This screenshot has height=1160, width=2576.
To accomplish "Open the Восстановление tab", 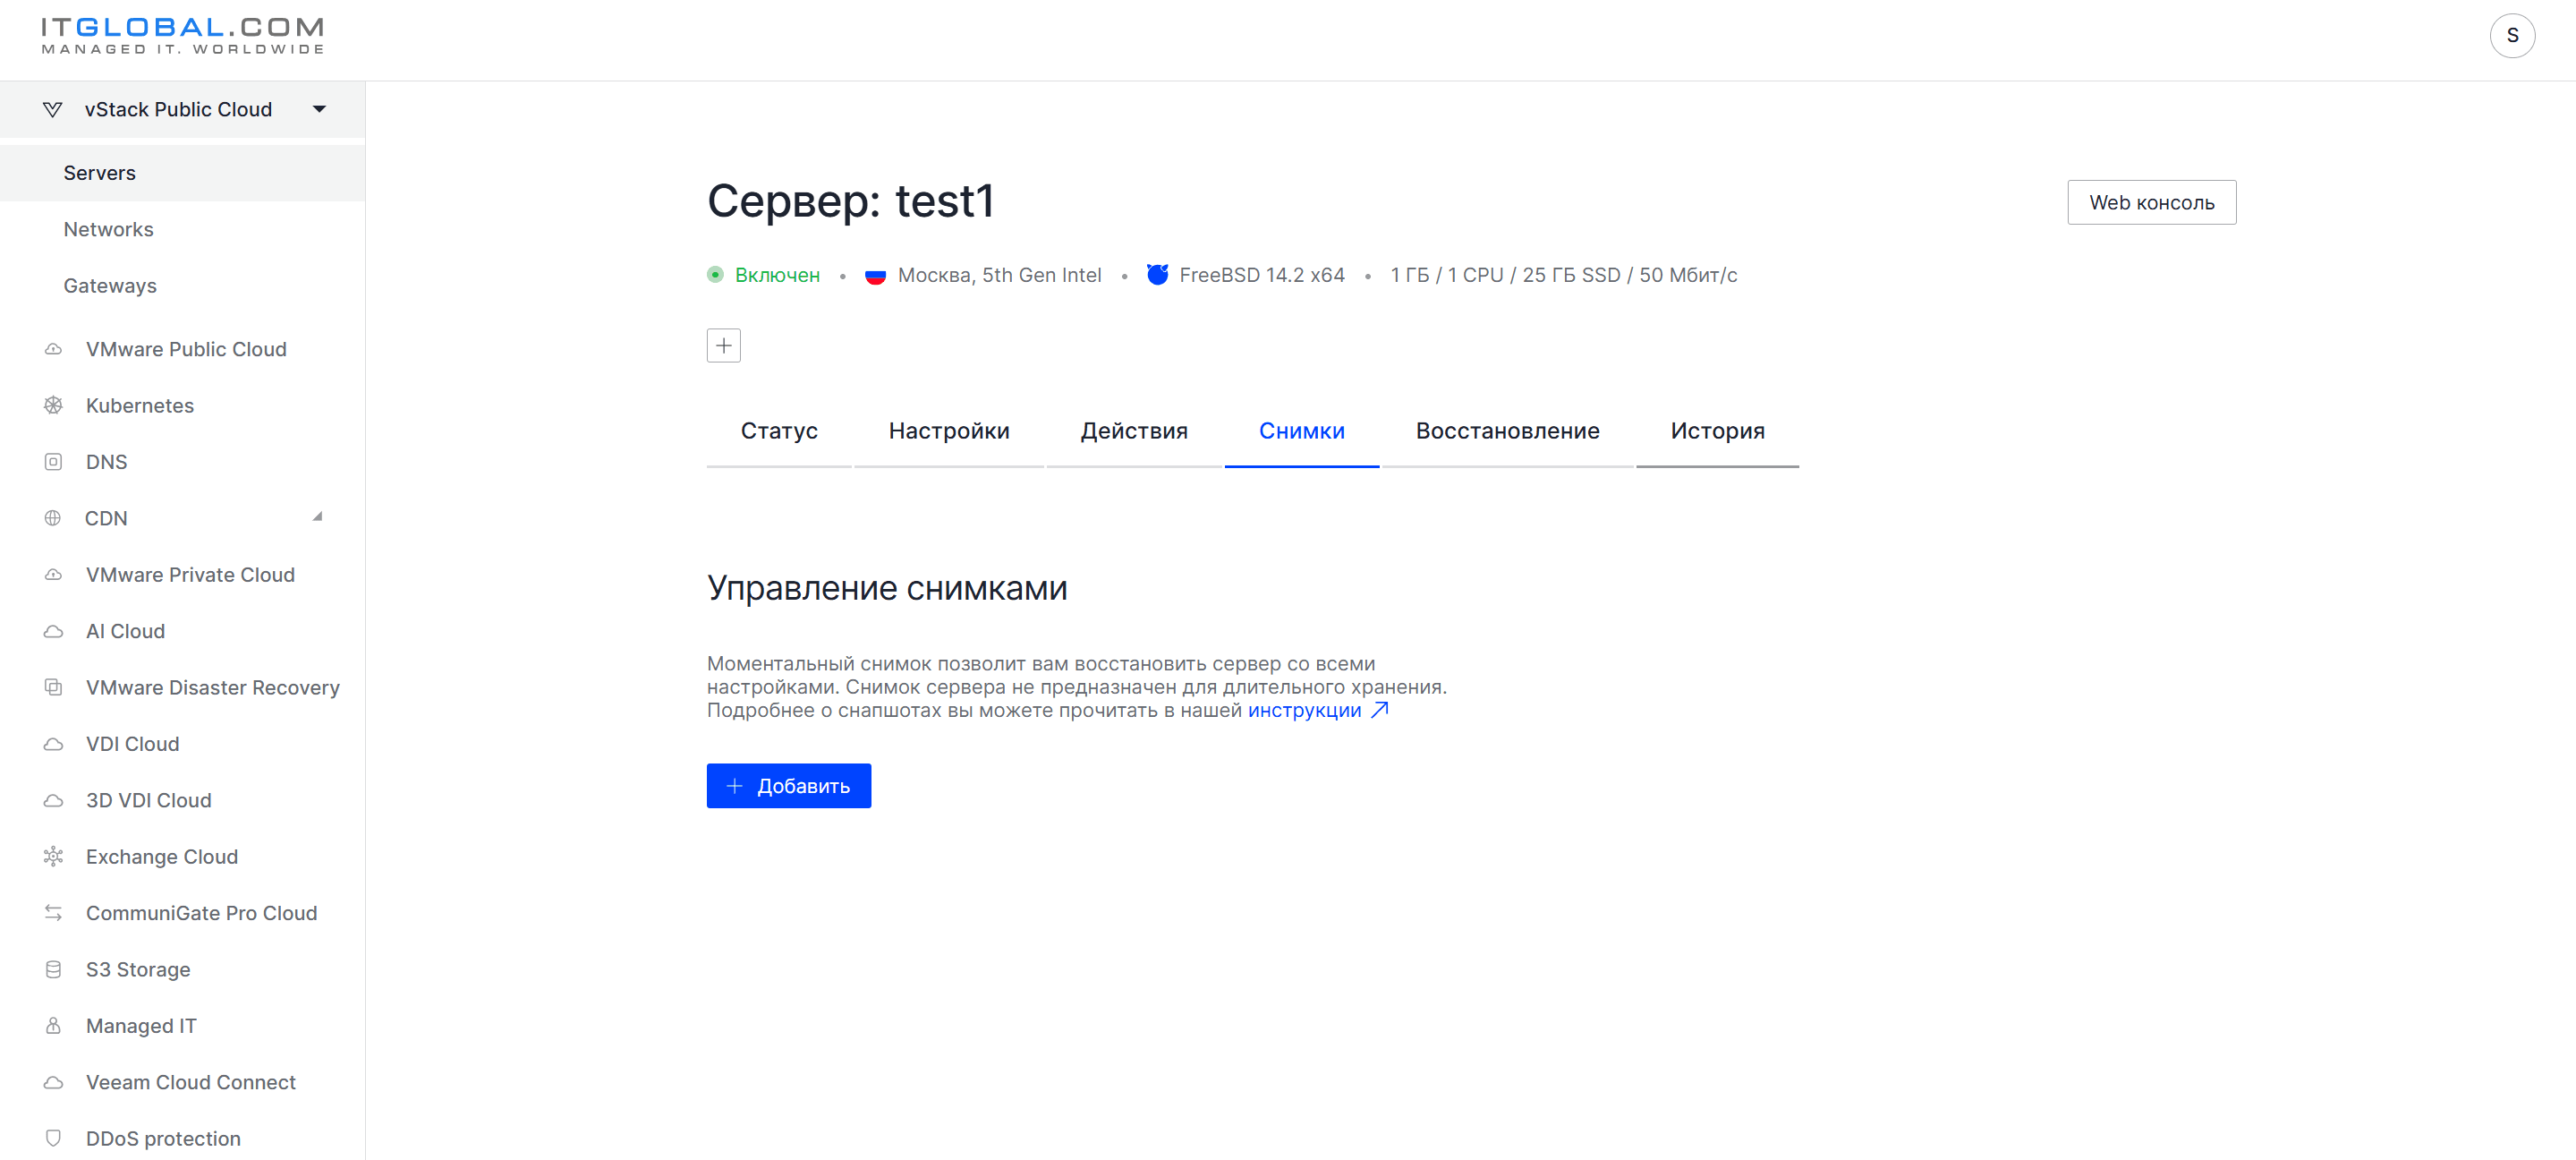I will 1507,431.
